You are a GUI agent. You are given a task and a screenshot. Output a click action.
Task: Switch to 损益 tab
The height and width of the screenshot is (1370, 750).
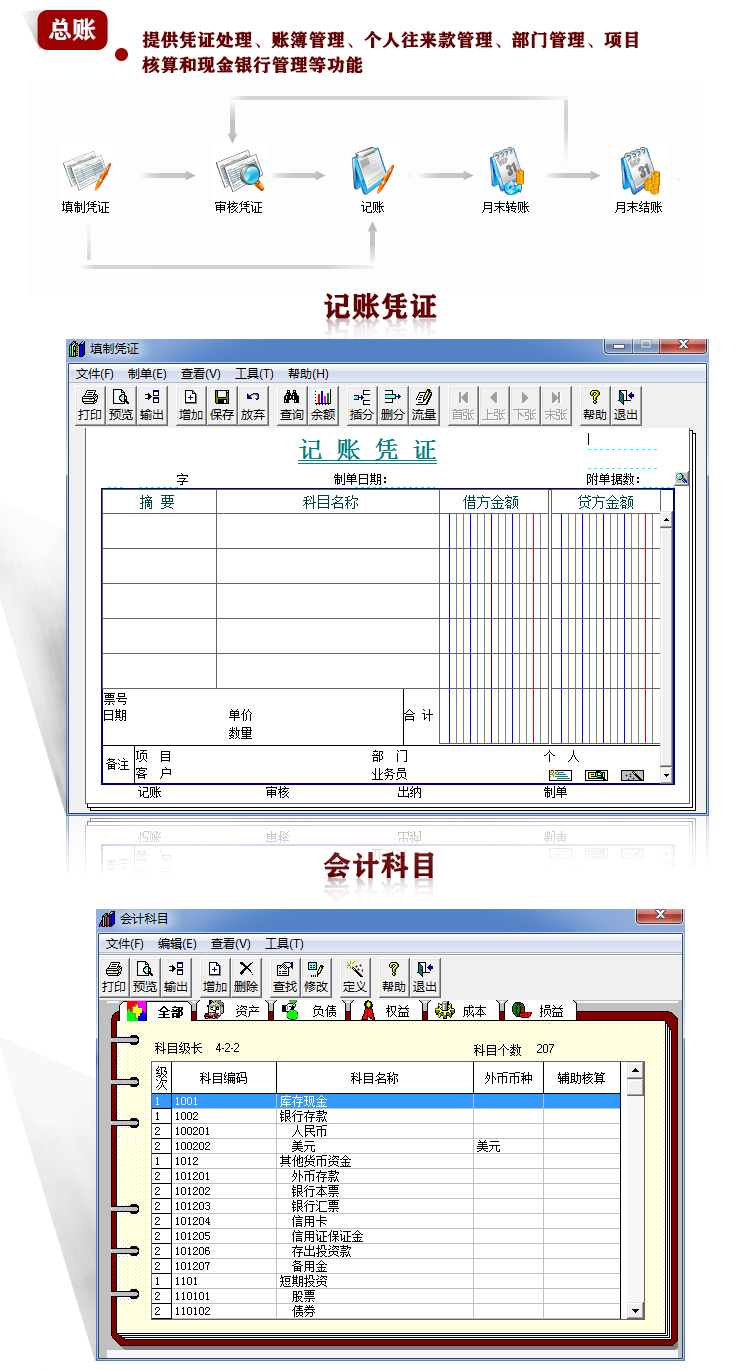click(x=540, y=1010)
